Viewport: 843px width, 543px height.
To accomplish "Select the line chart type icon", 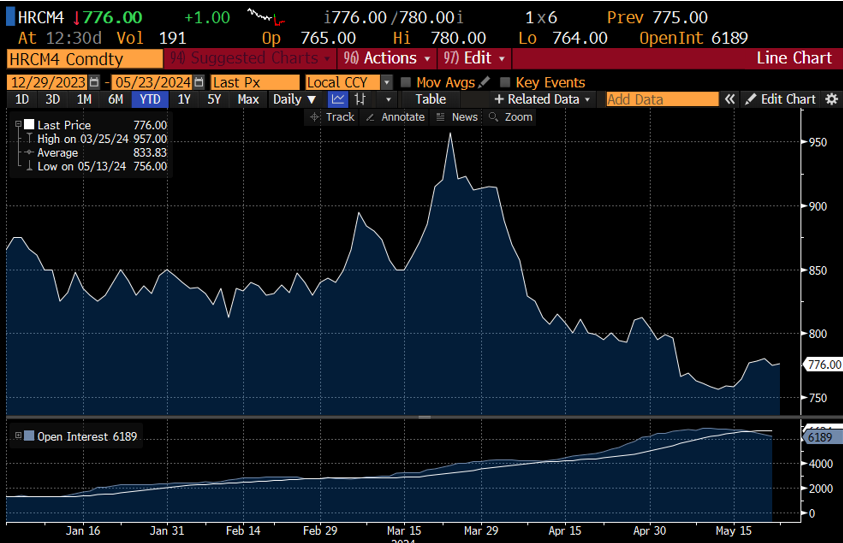I will (338, 99).
